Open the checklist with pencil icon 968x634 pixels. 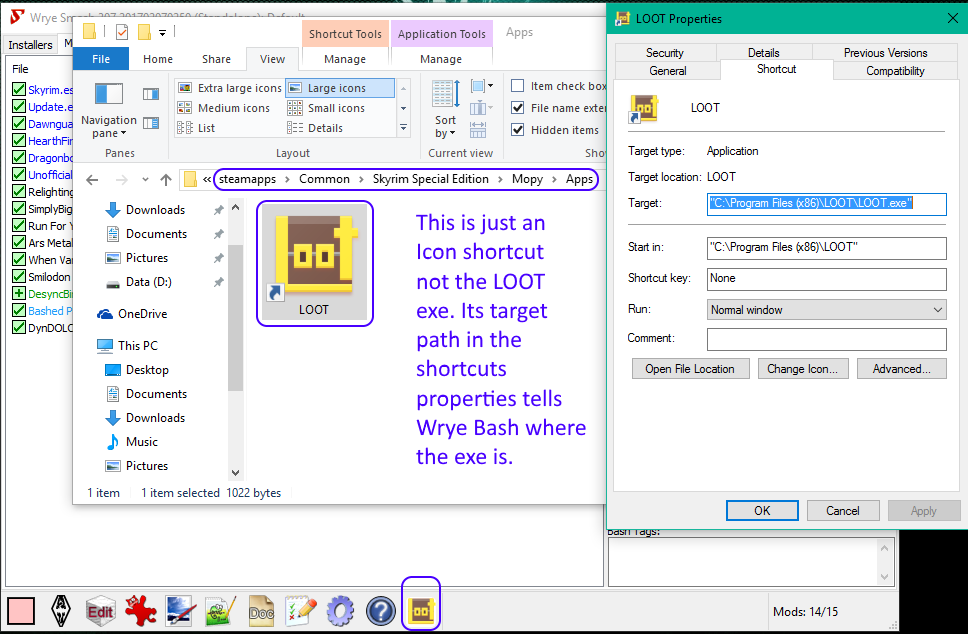pos(301,610)
